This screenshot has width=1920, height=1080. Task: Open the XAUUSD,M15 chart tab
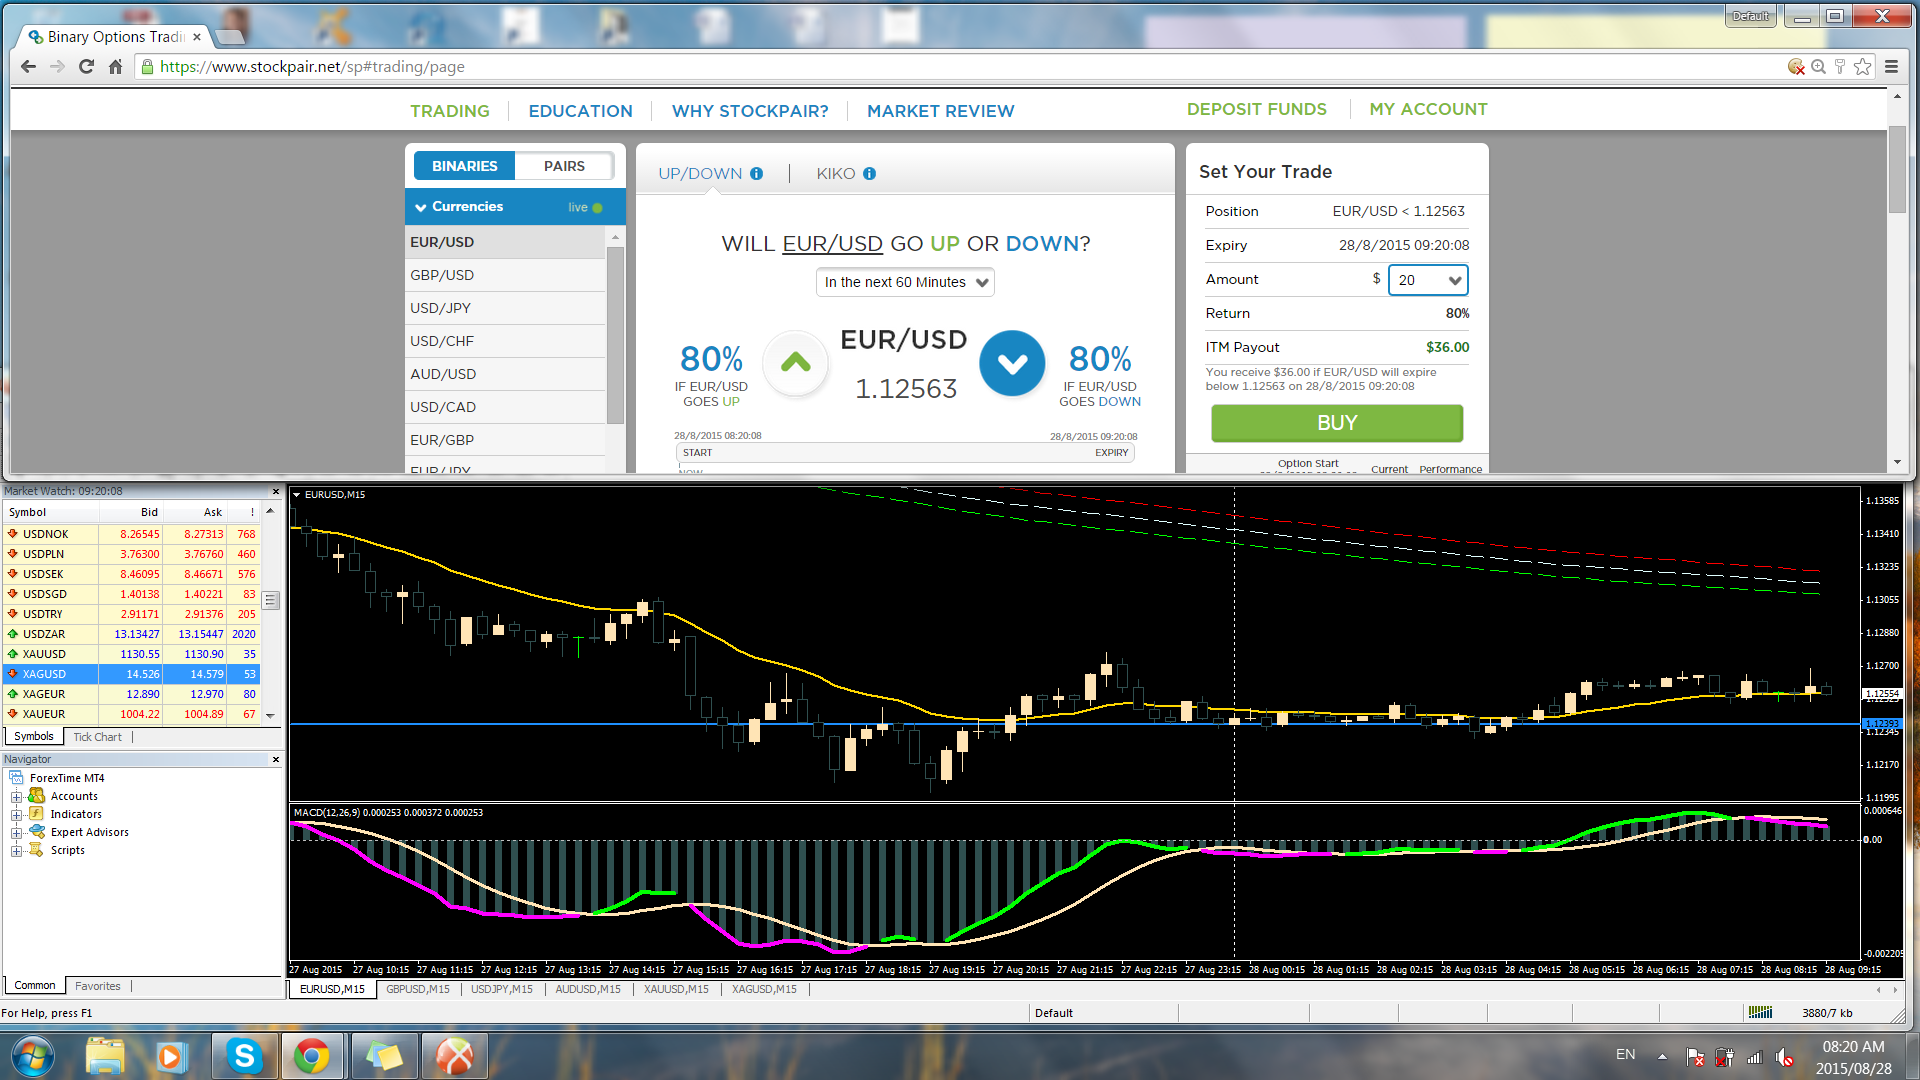coord(676,989)
